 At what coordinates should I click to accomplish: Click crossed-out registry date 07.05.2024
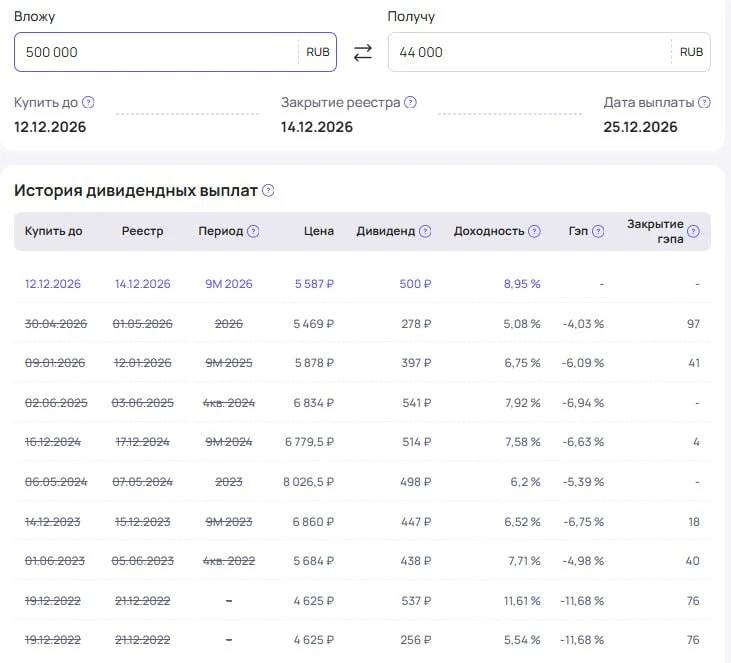[143, 482]
